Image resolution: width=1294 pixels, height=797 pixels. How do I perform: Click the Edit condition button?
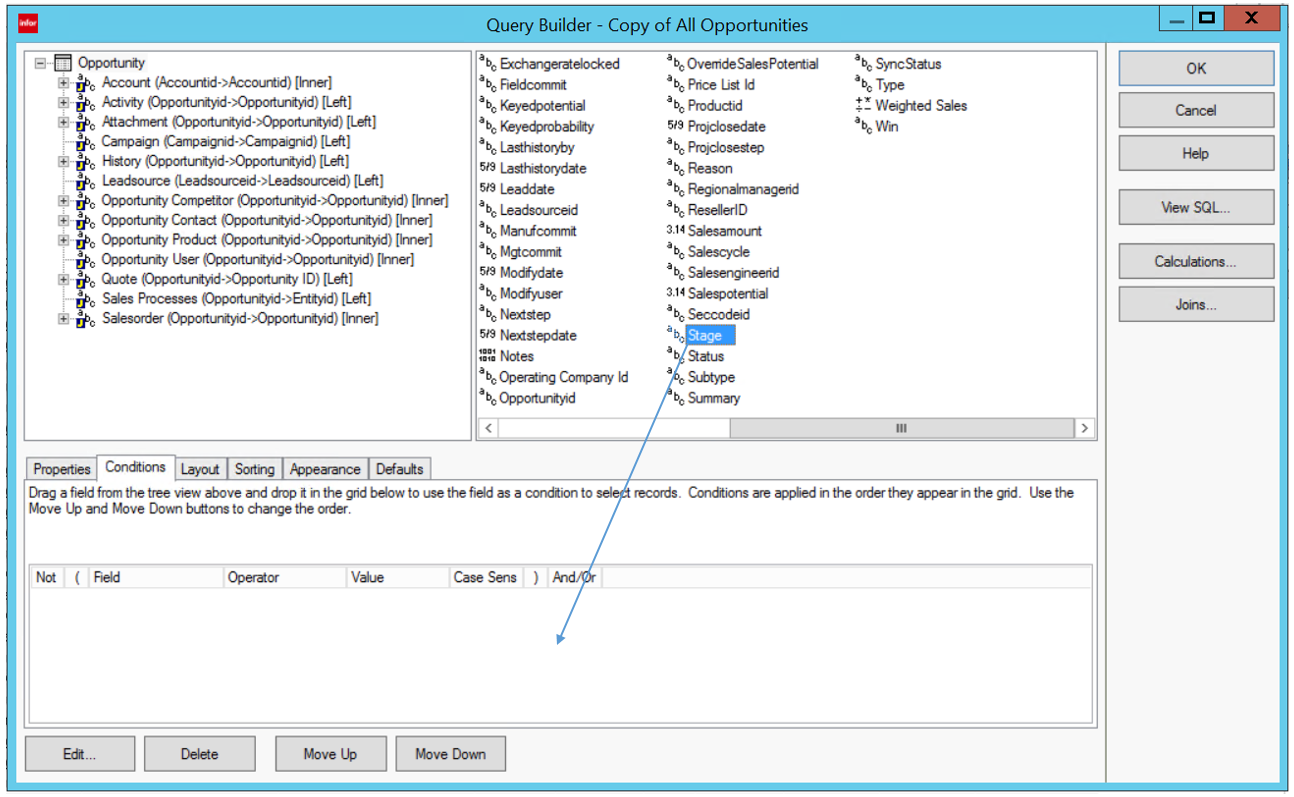(x=80, y=754)
